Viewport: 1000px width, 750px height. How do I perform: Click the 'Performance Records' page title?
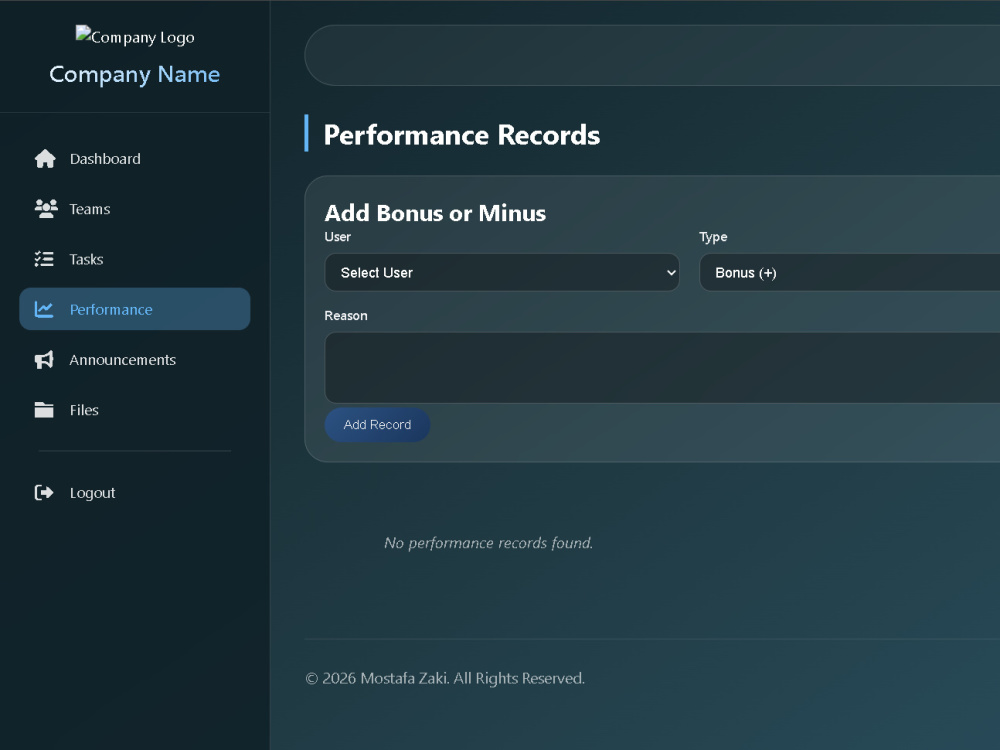(462, 135)
